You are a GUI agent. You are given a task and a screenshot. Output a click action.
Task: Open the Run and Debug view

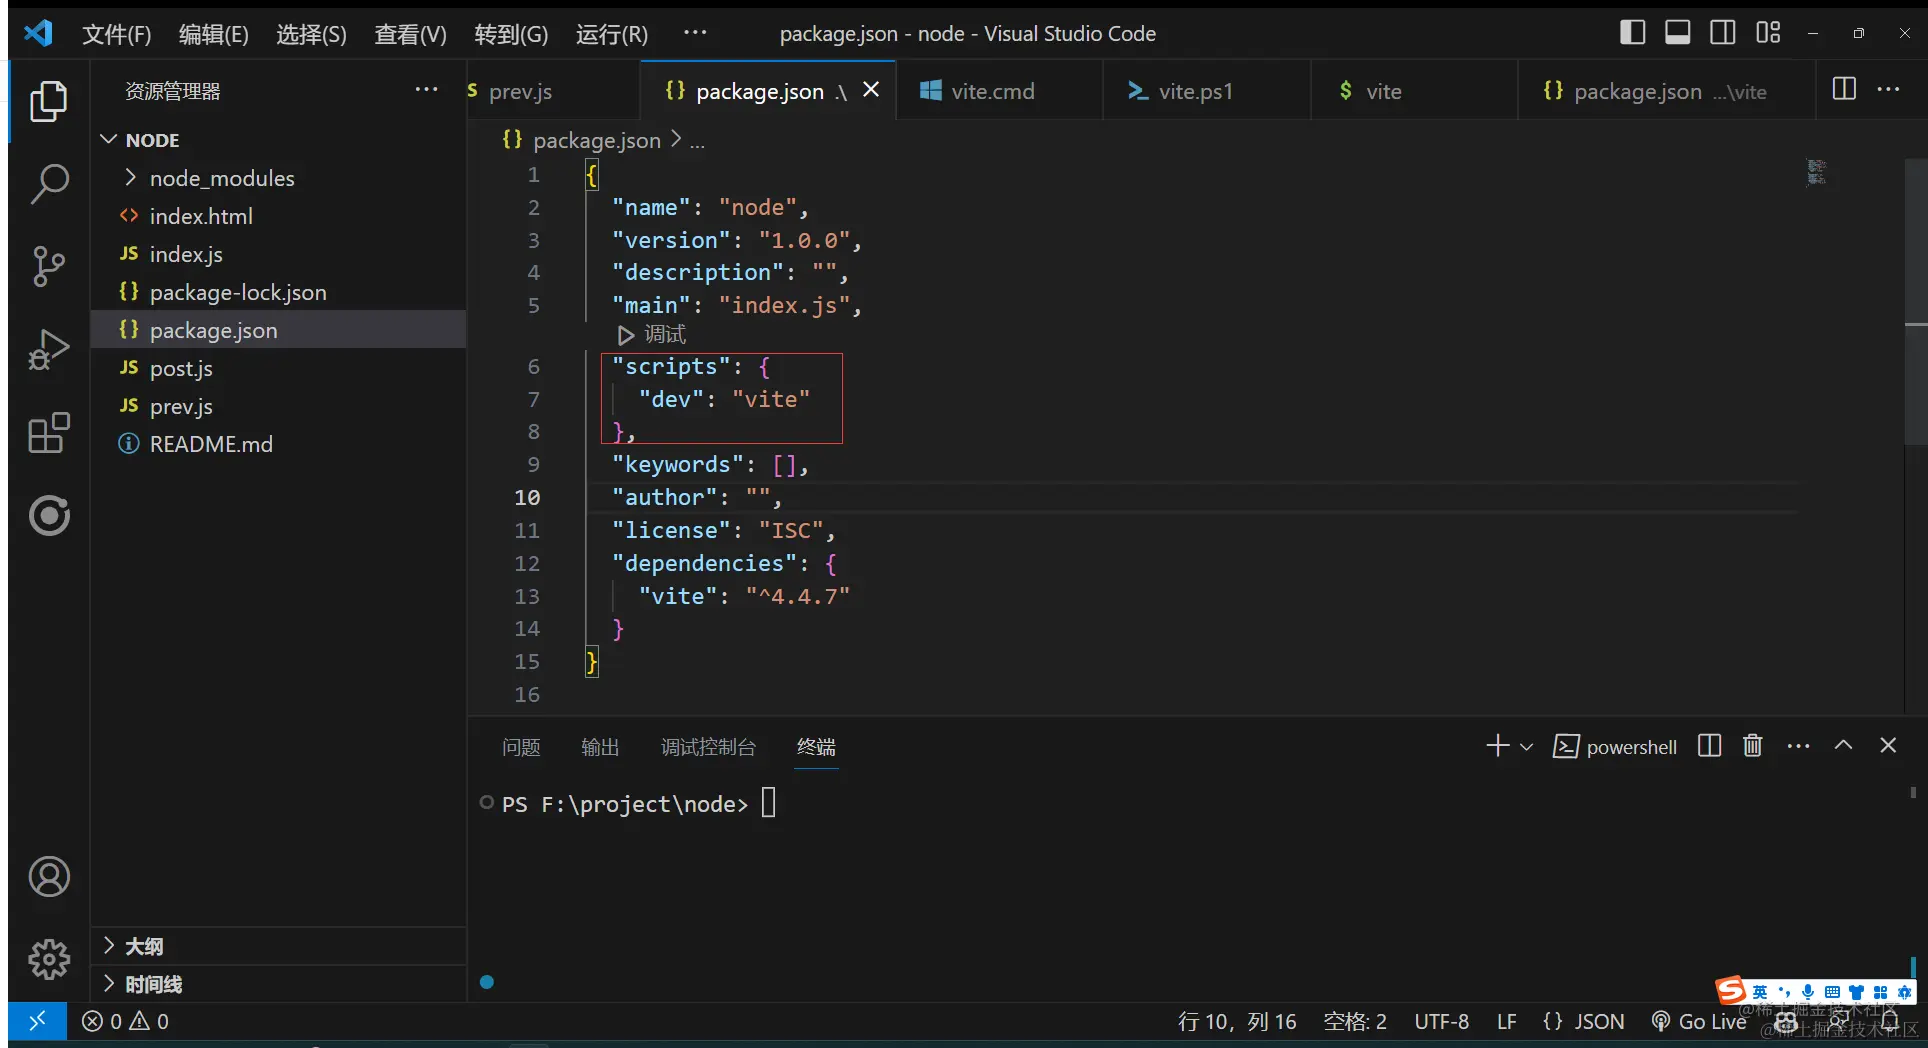point(48,349)
